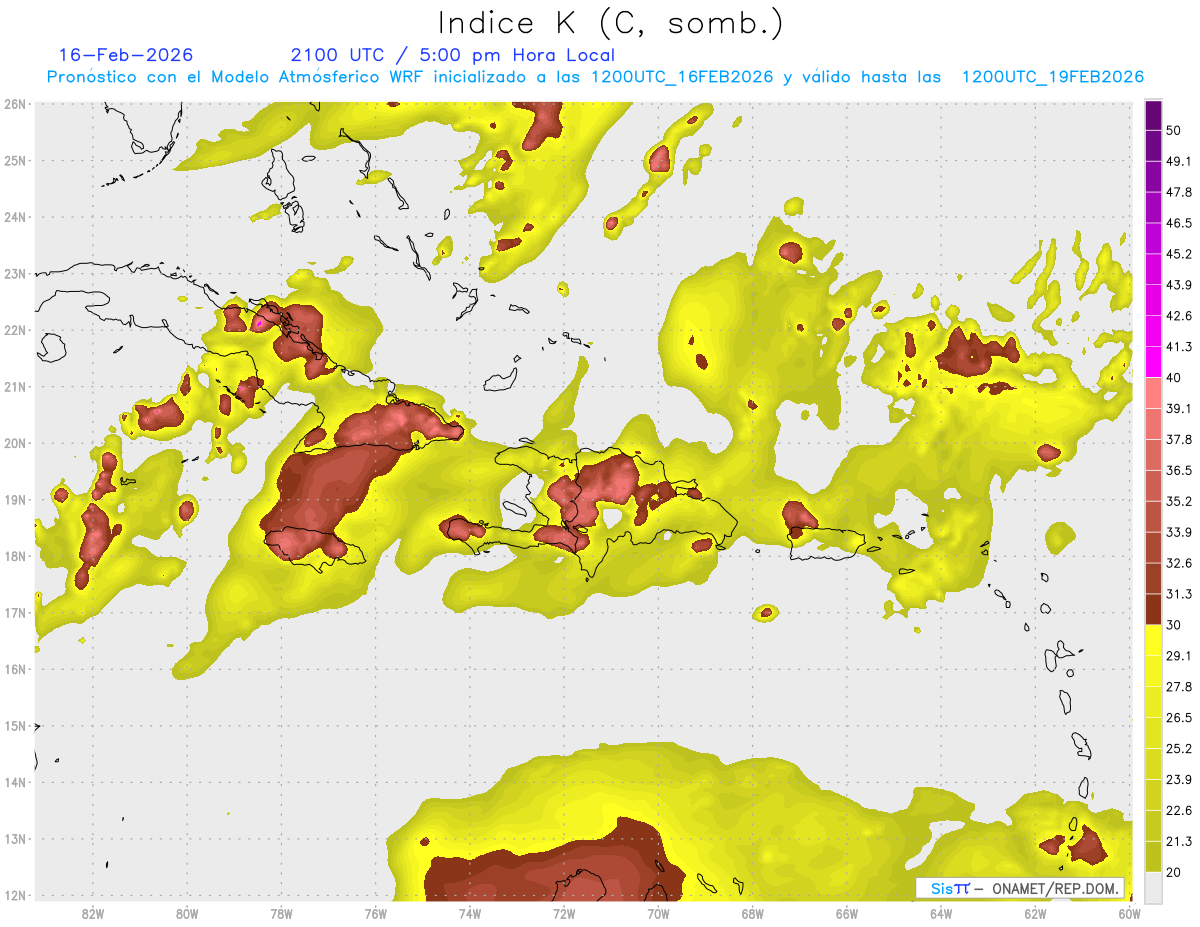Click the '64W' longitude label
1200x927 pixels.
pyautogui.click(x=941, y=913)
